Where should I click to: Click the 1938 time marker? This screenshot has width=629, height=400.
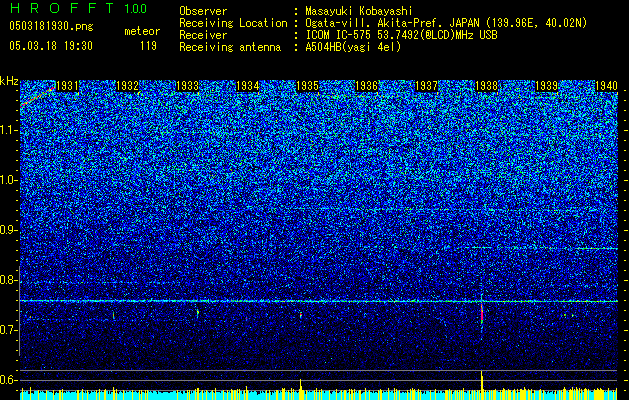click(x=487, y=86)
